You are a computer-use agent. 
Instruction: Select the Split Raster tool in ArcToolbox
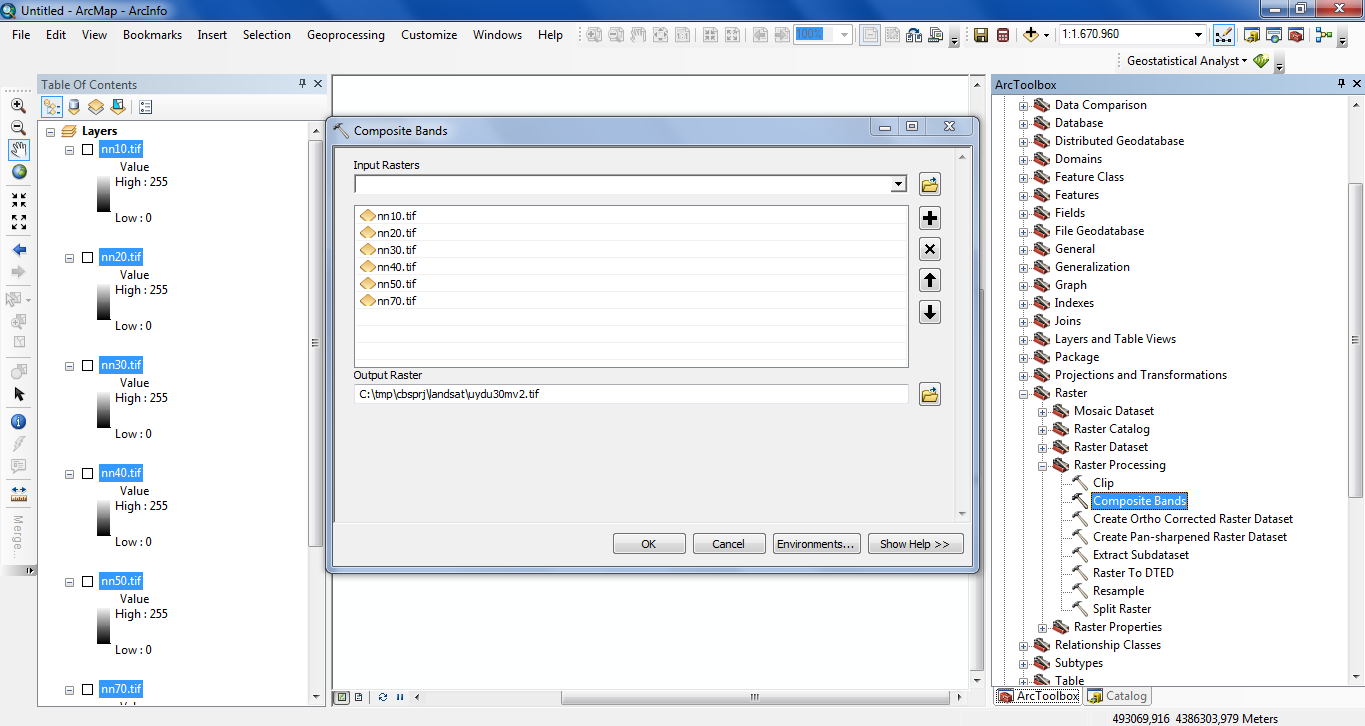pos(1122,609)
